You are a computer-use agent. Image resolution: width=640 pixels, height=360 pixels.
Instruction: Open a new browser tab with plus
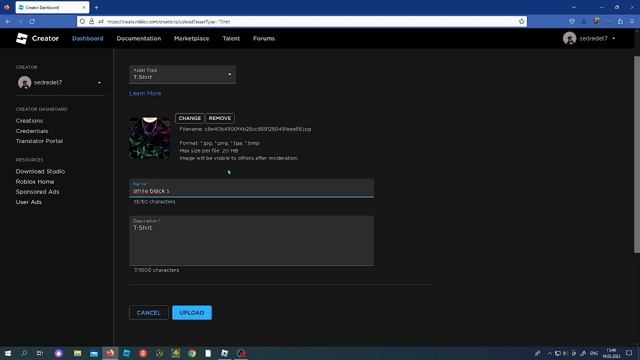click(96, 7)
